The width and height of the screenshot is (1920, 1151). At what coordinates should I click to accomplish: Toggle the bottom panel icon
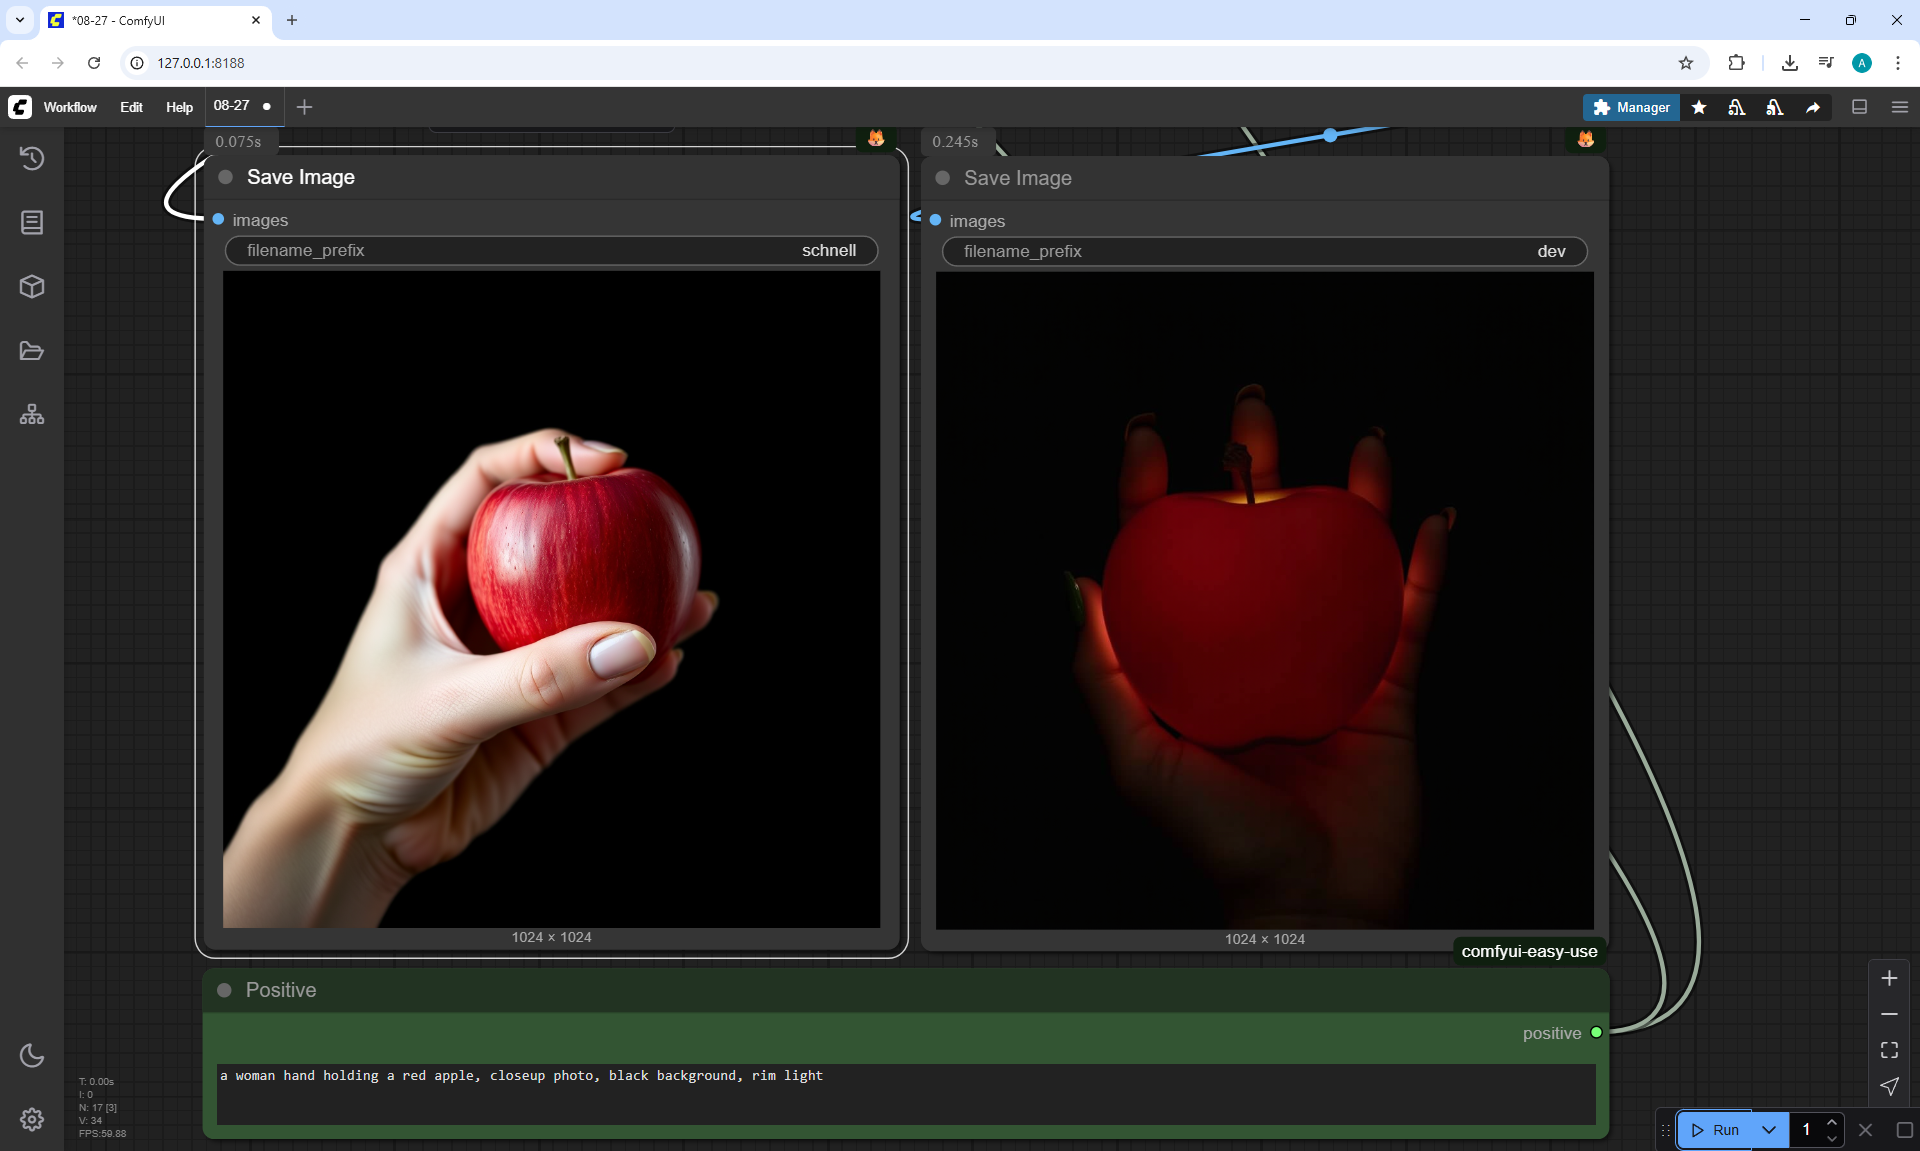[1860, 107]
